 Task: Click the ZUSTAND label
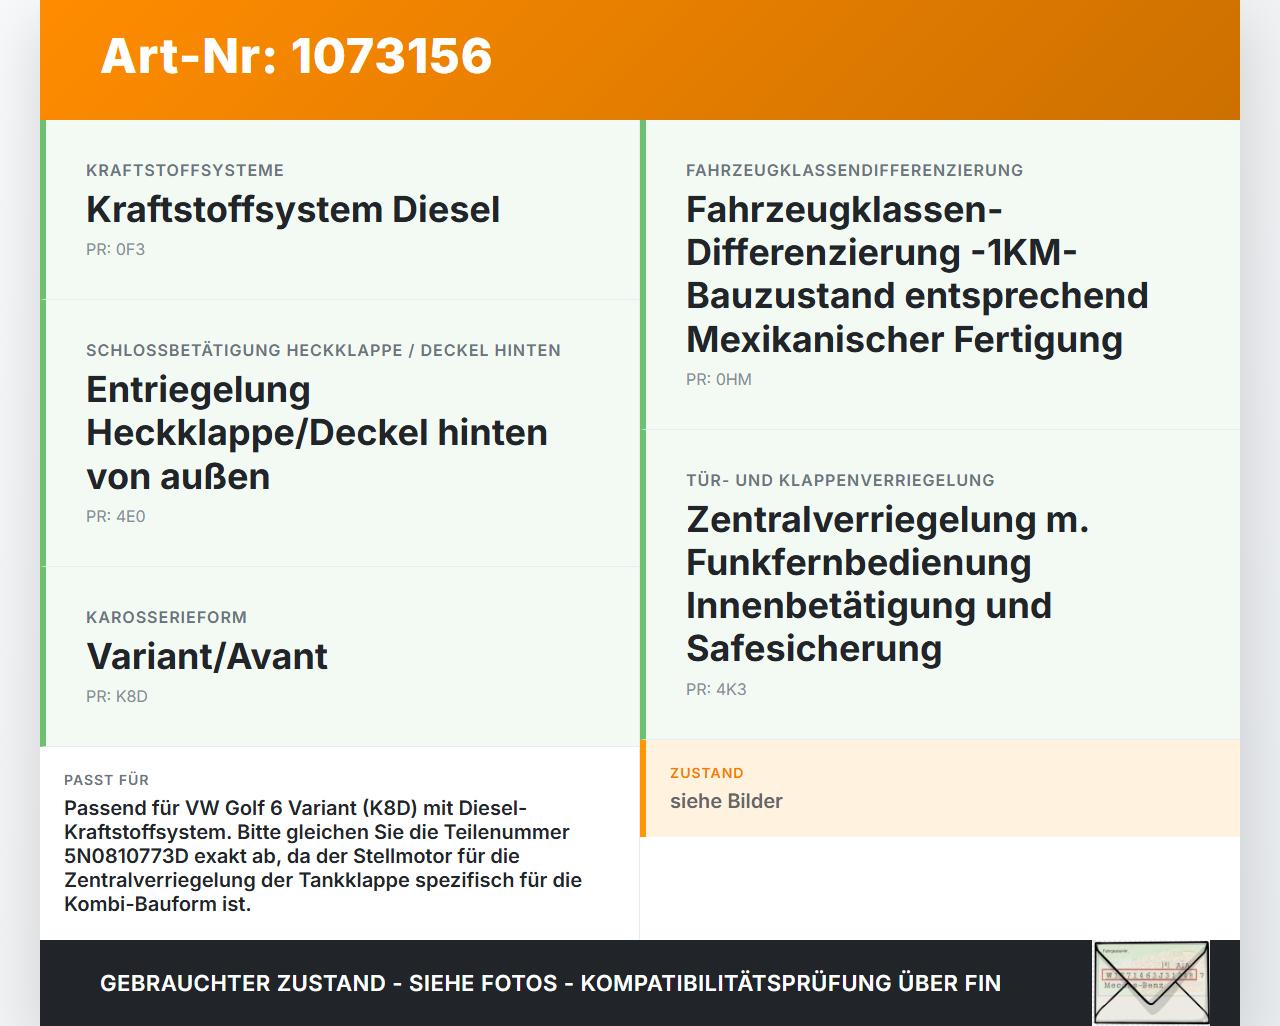tap(707, 773)
